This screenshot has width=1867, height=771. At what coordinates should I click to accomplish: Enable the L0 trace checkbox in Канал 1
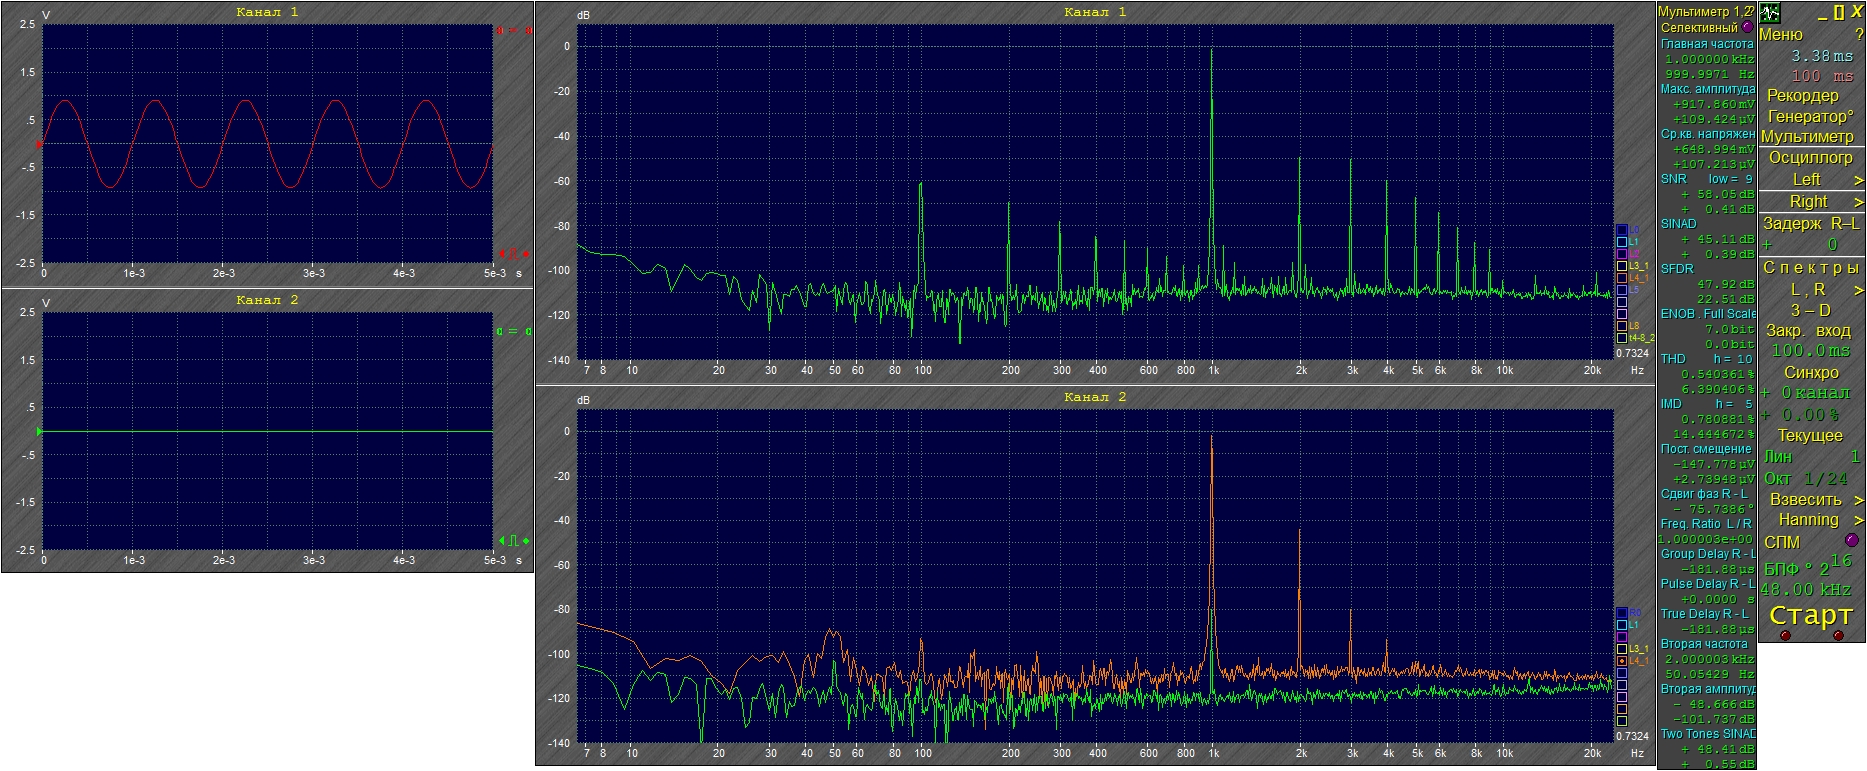1622,230
